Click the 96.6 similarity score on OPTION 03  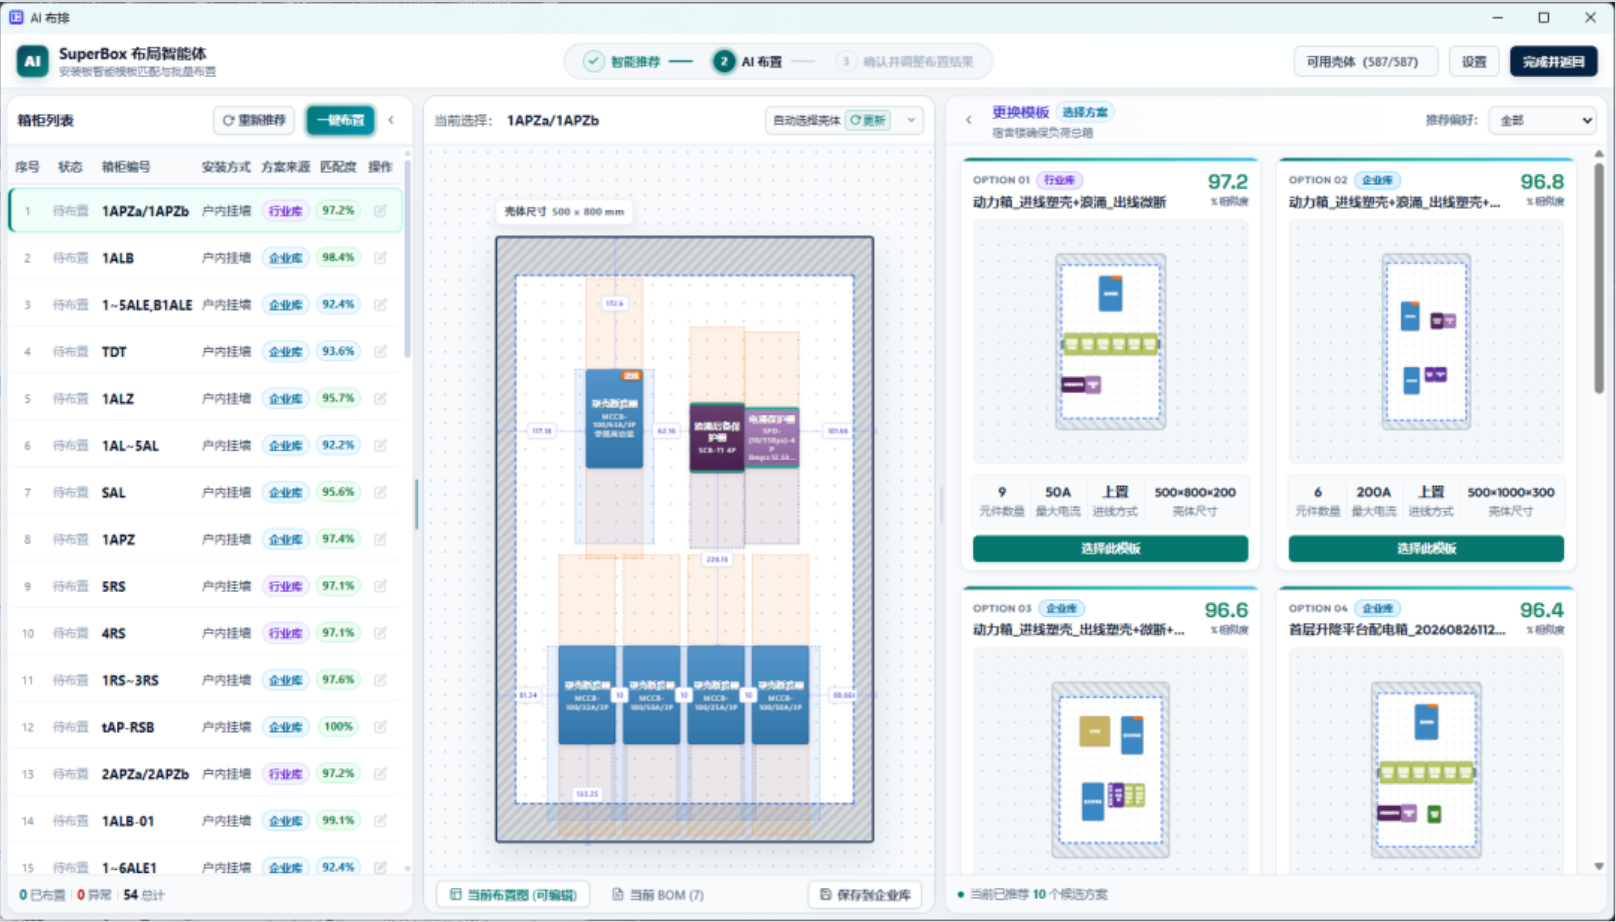click(x=1226, y=610)
